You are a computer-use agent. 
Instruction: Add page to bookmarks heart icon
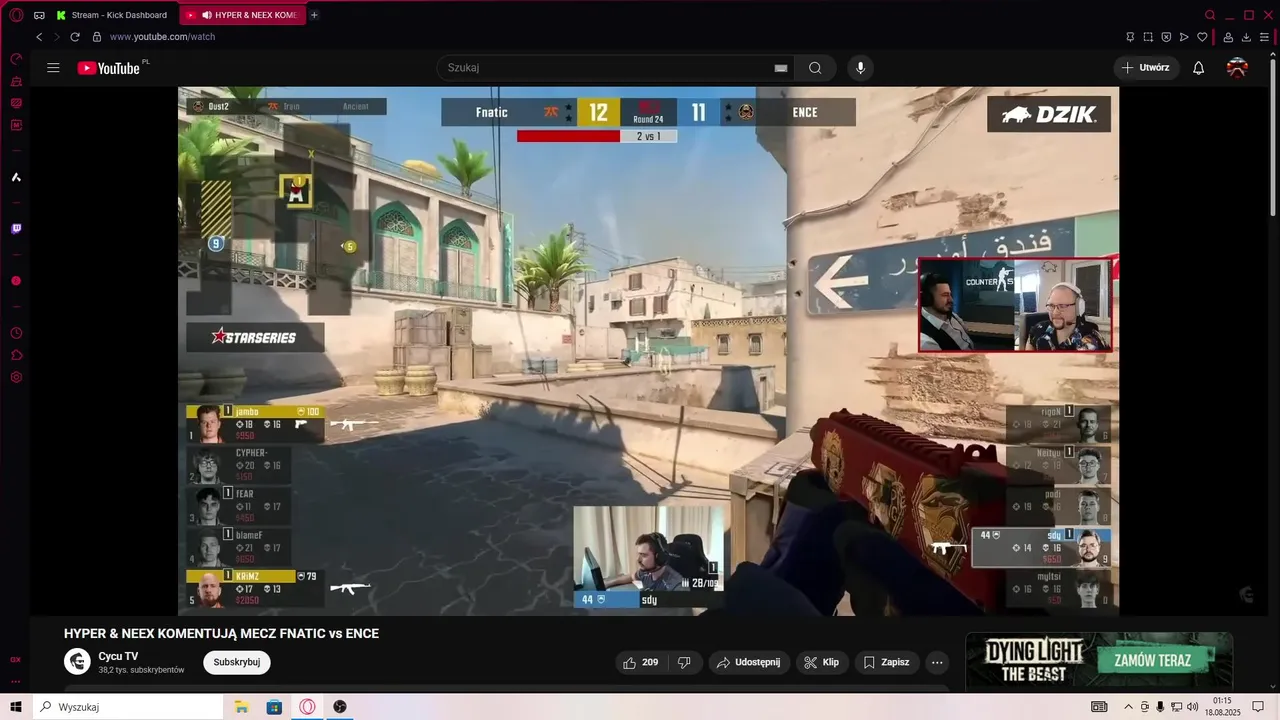click(1202, 37)
